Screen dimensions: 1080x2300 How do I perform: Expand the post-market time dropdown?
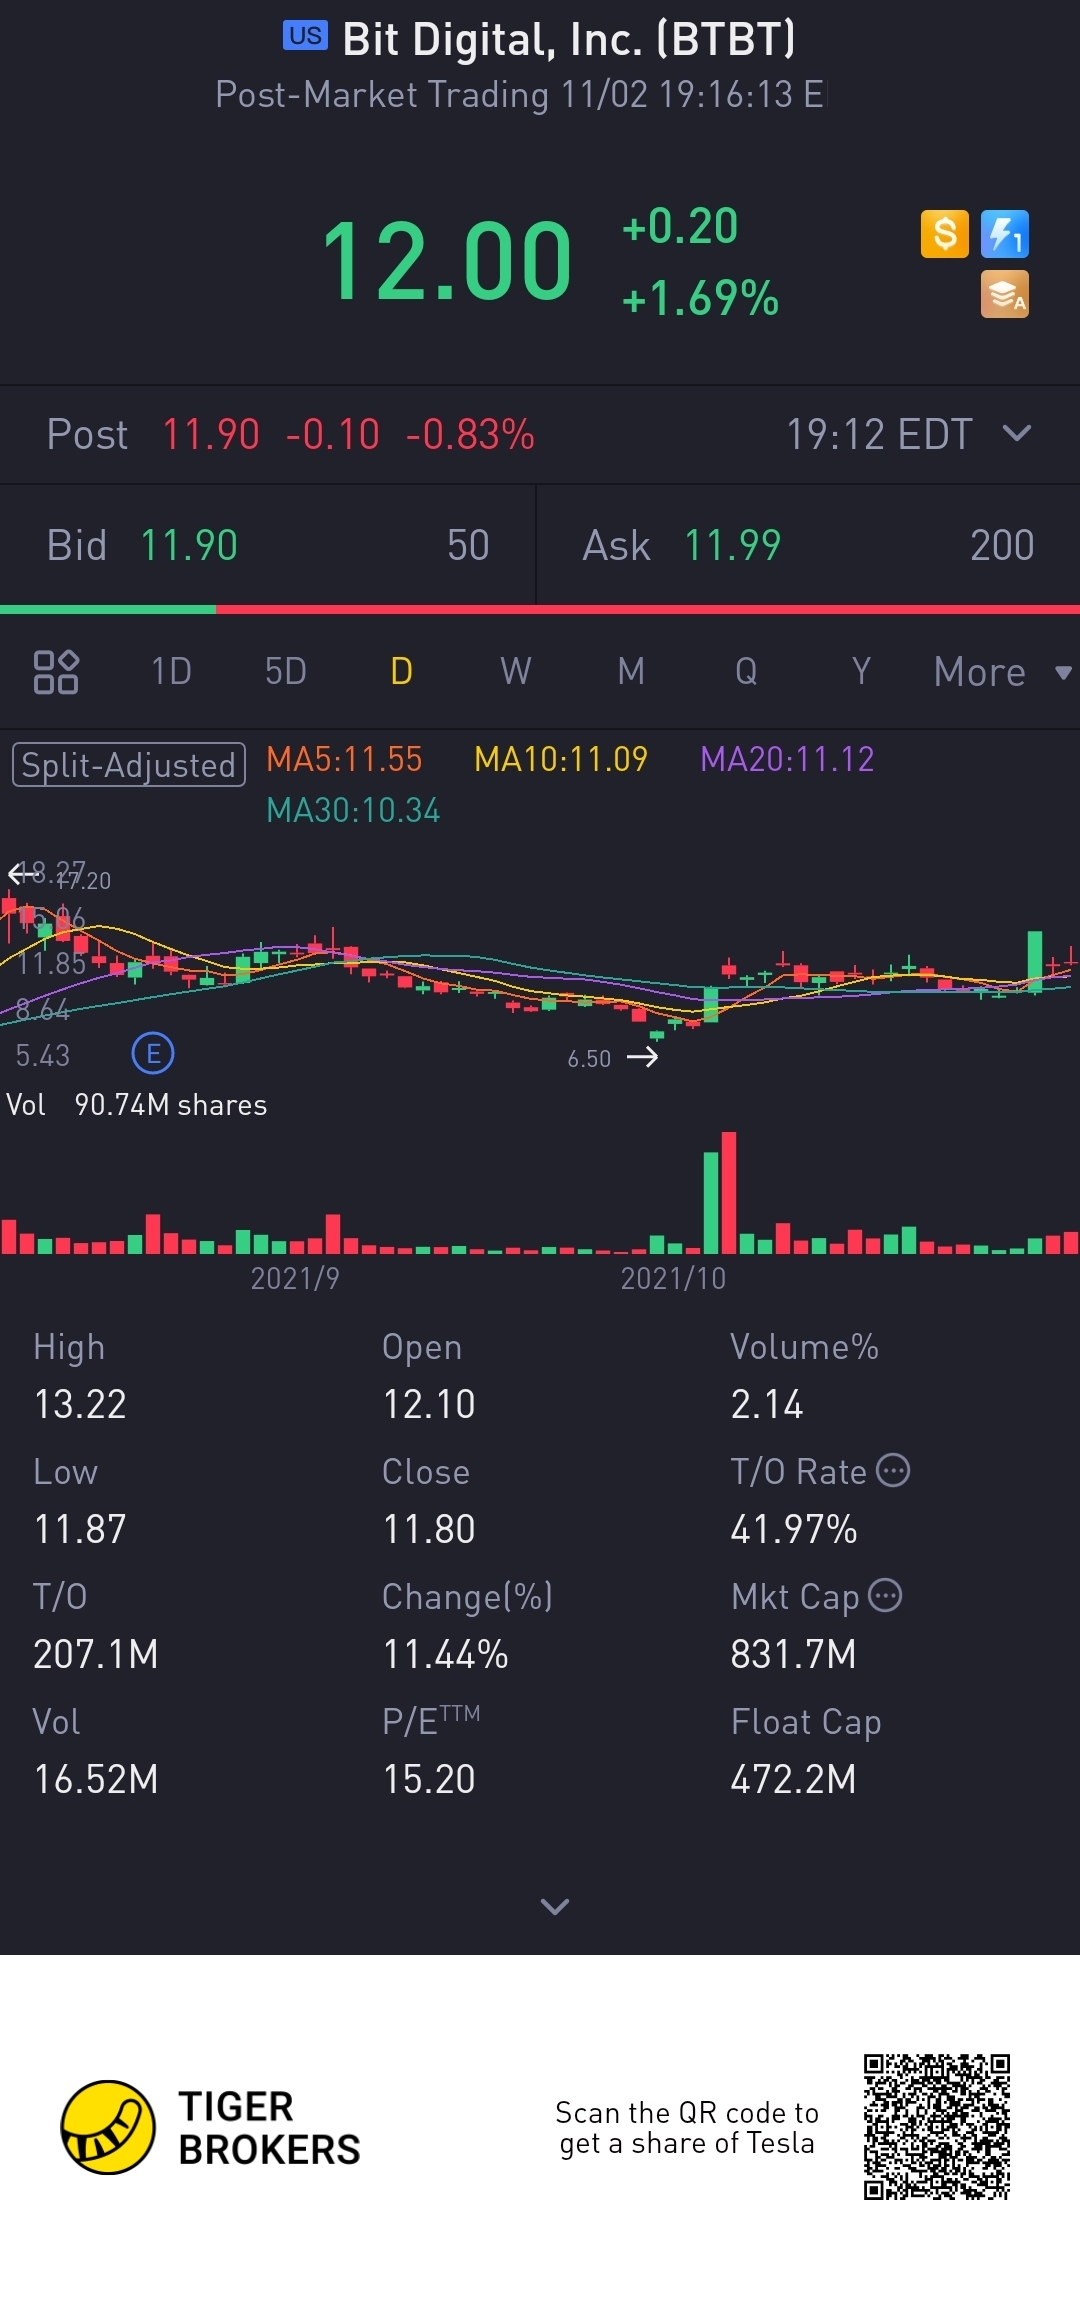(x=1017, y=433)
